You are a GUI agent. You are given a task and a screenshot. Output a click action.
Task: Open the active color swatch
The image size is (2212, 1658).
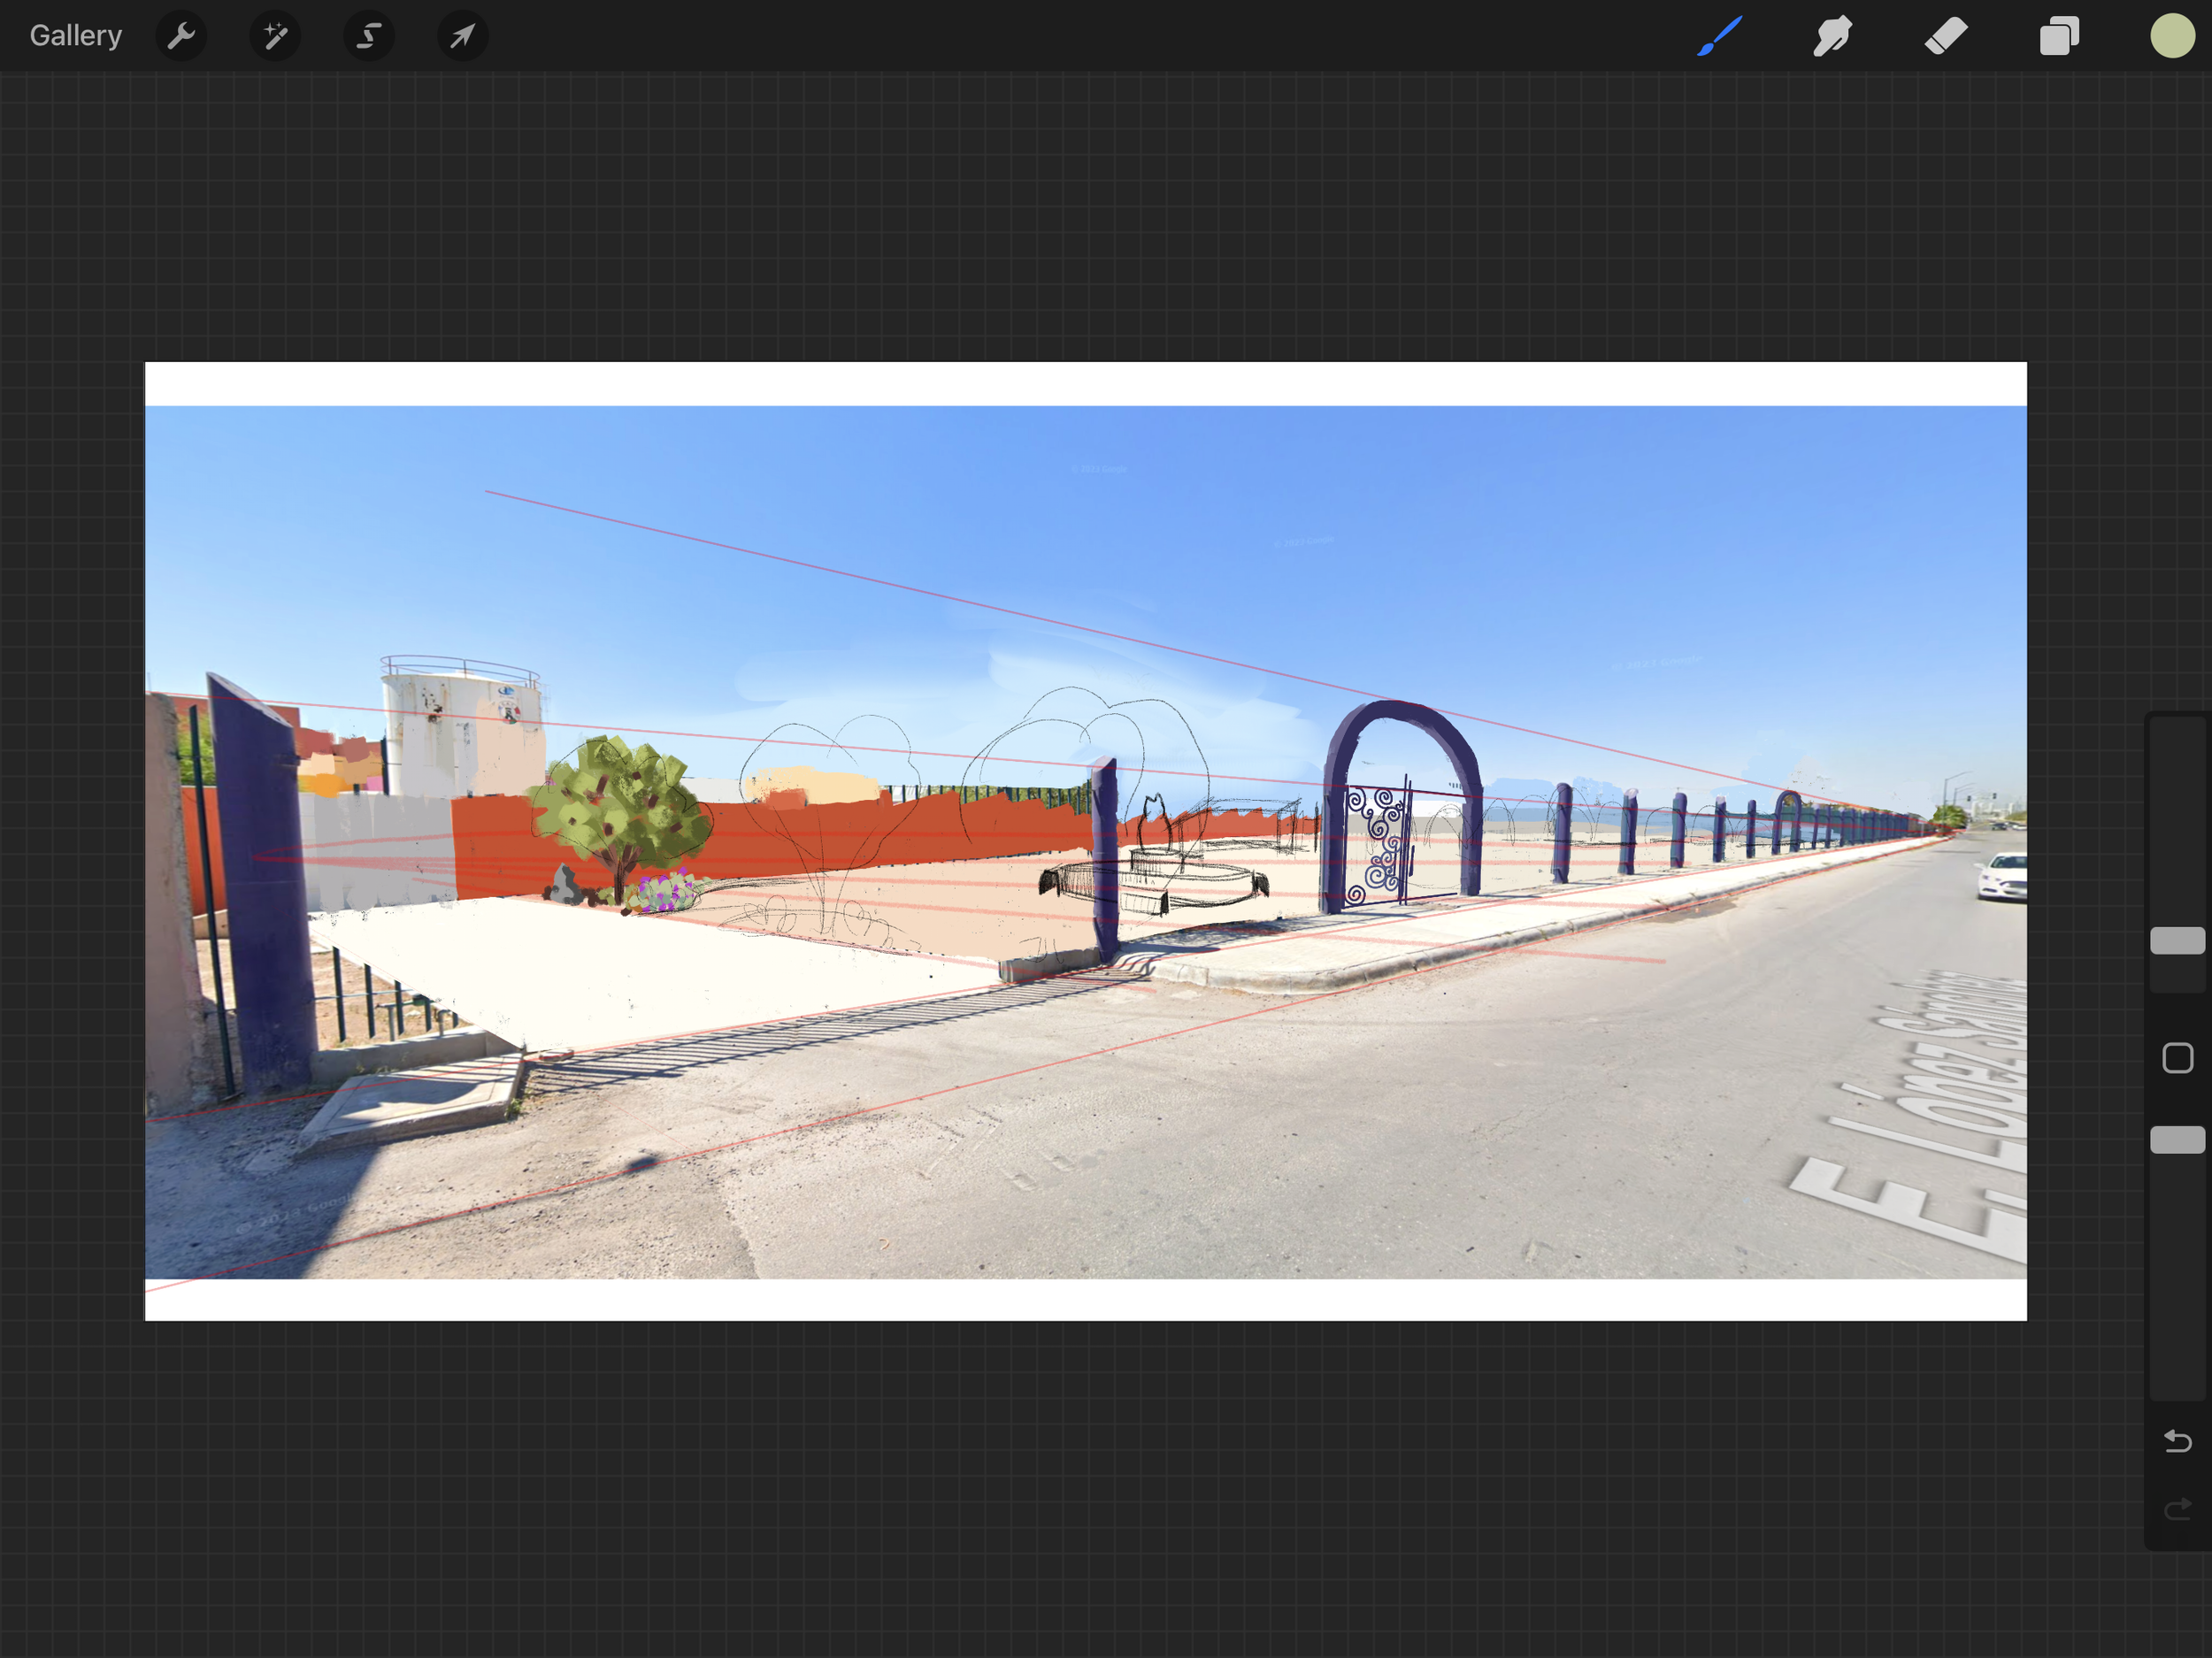tap(2172, 37)
